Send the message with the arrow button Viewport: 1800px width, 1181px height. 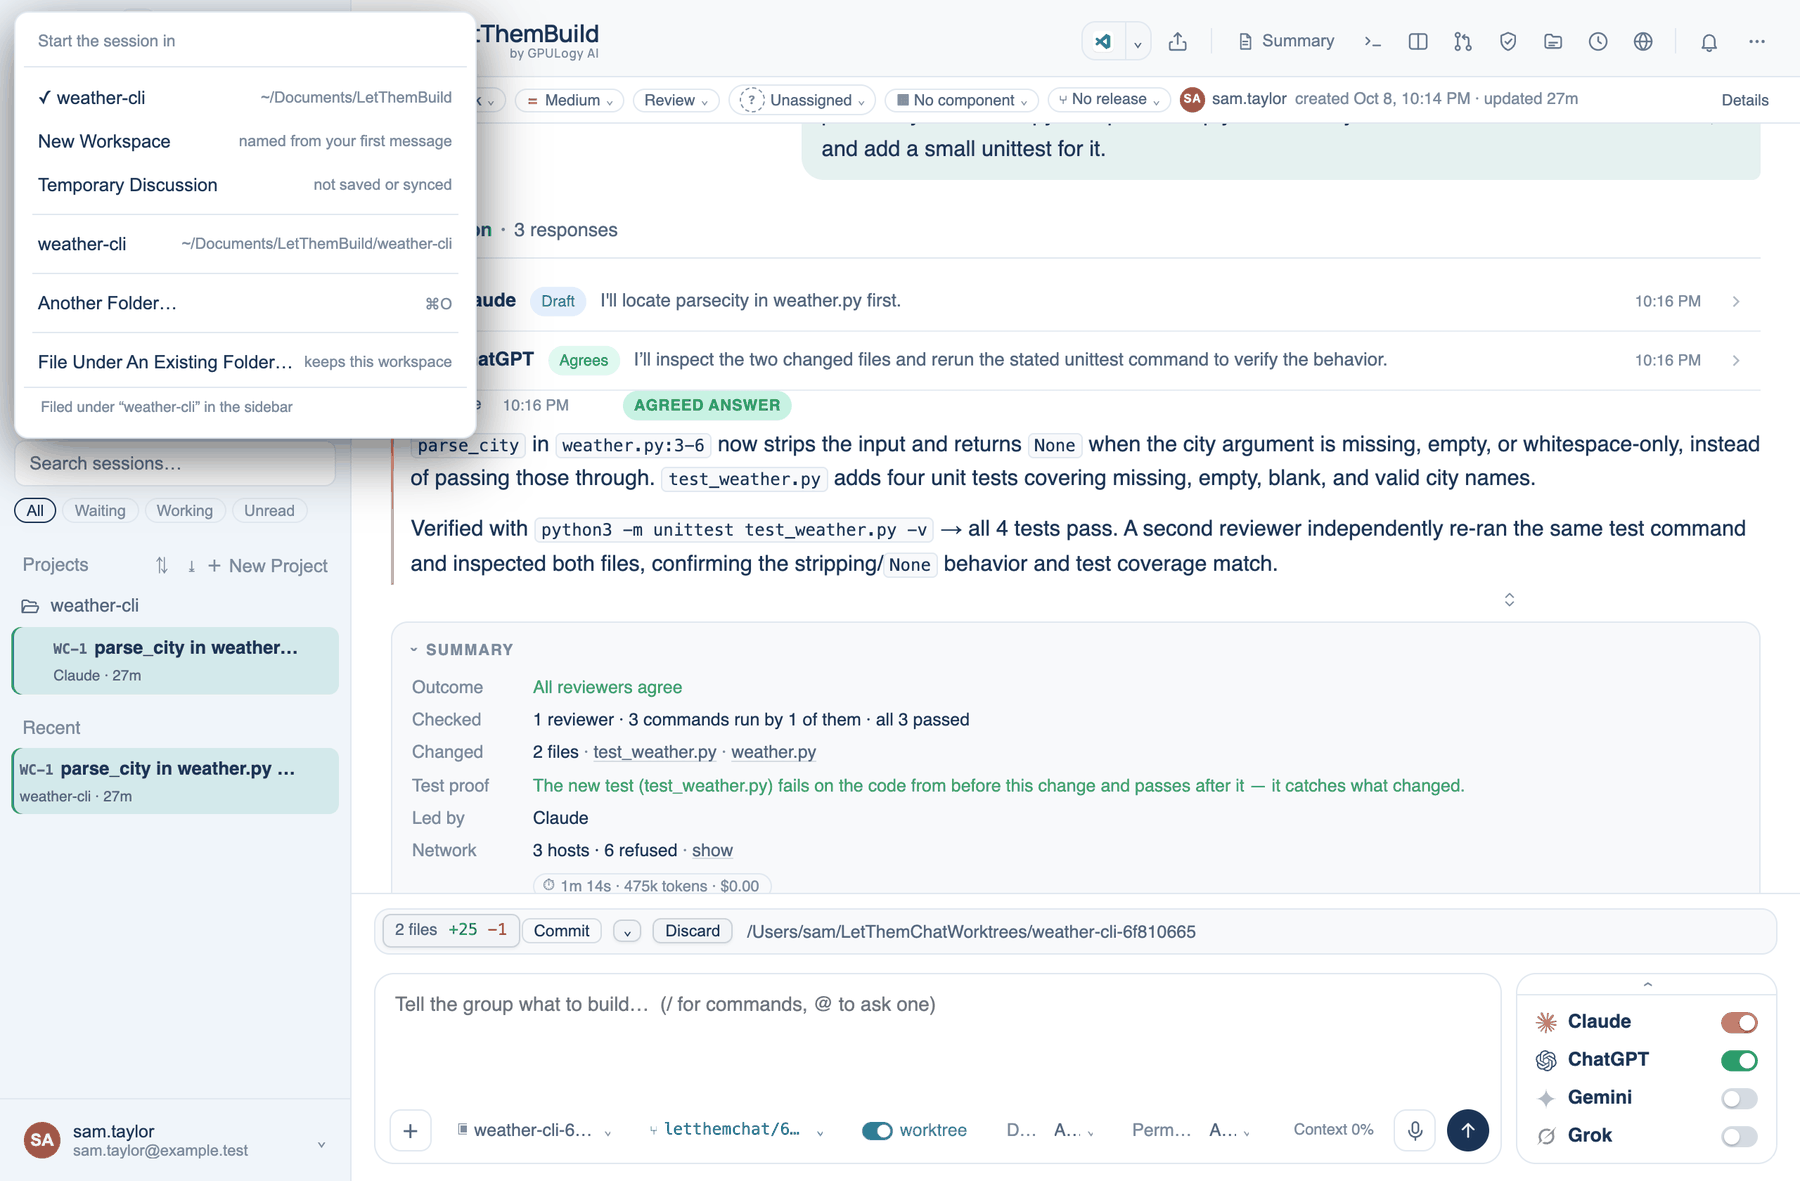point(1468,1130)
